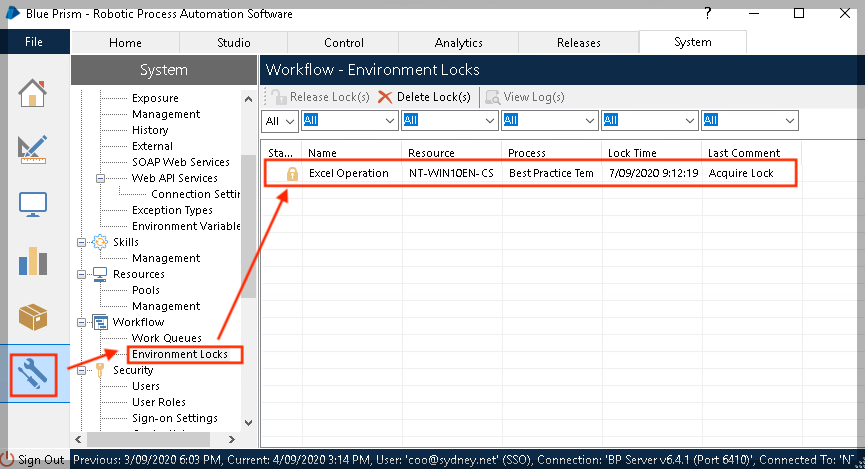Screen dimensions: 865x469
Task: Collapse the Workflow tree node
Action: coord(82,322)
